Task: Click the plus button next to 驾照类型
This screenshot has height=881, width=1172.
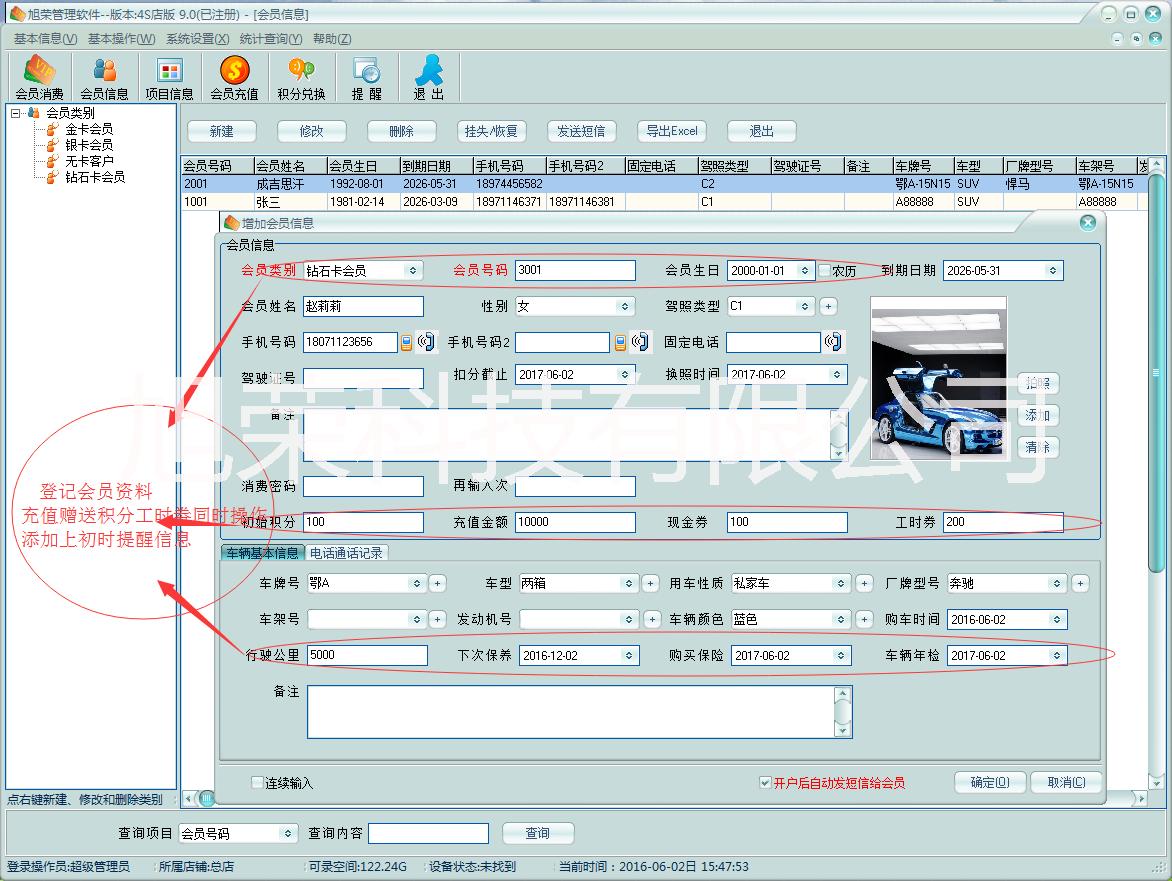Action: [829, 307]
